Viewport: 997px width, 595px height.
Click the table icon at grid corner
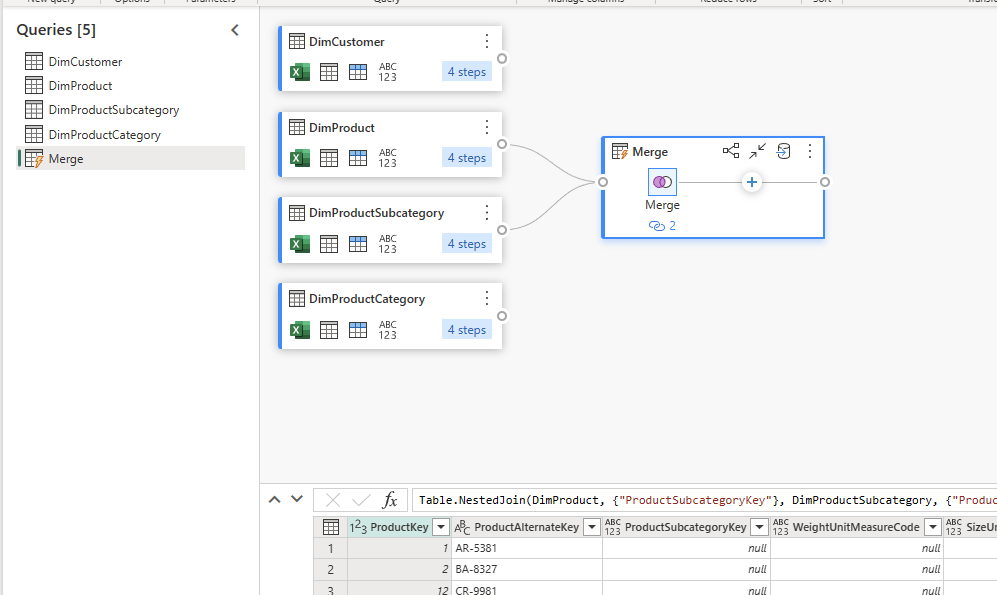[x=331, y=527]
